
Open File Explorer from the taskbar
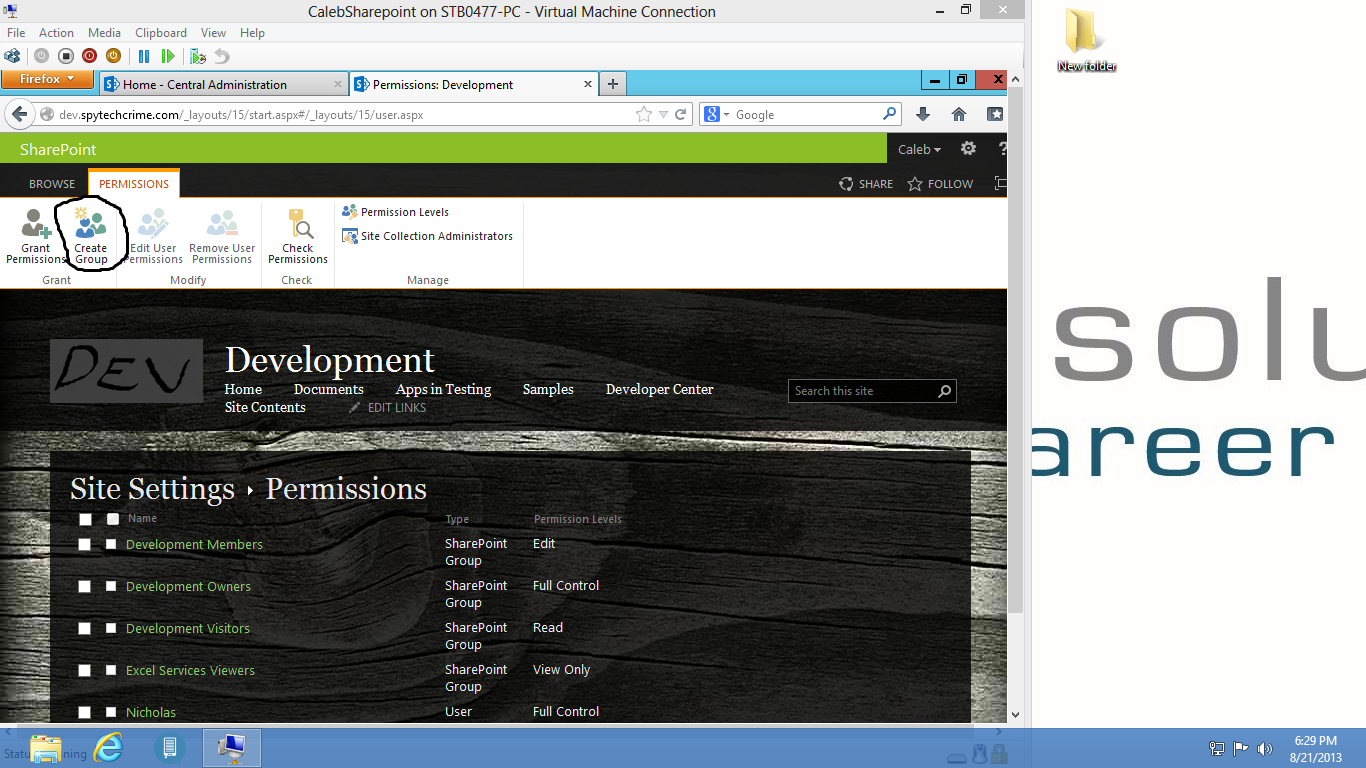tap(46, 747)
